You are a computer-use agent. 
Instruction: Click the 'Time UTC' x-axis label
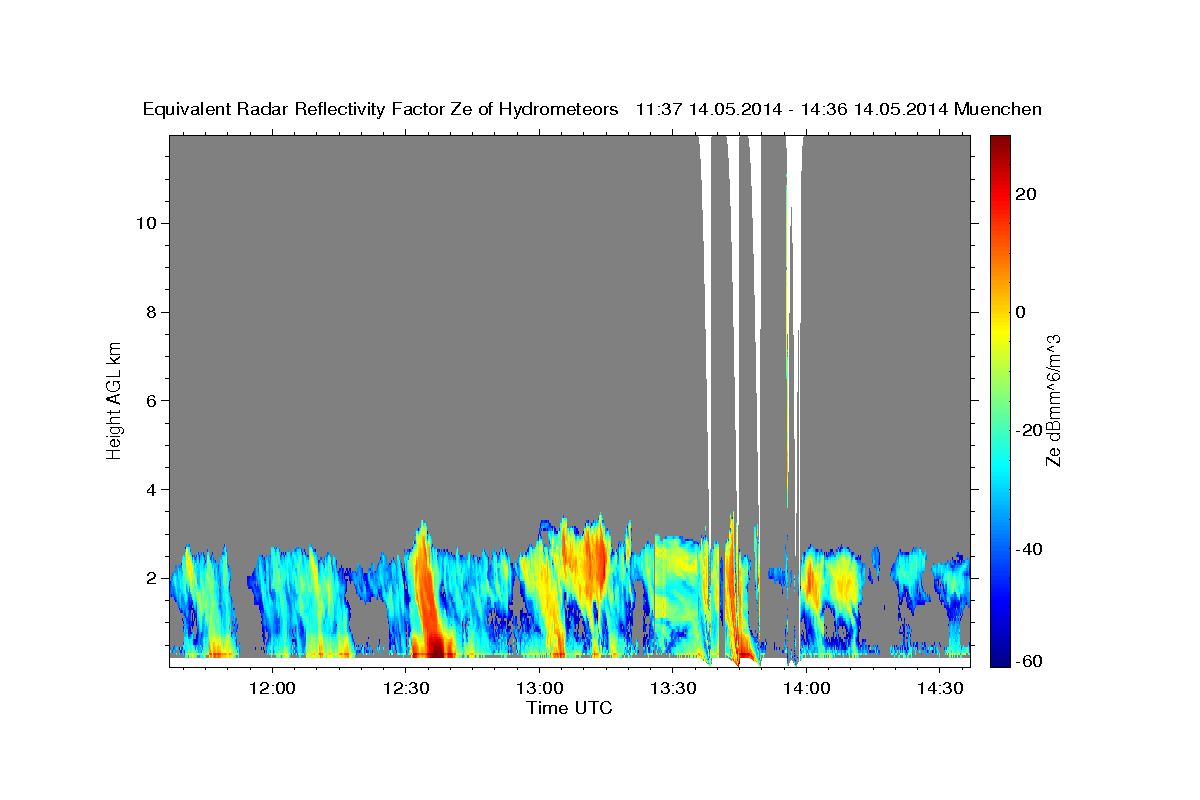(x=569, y=709)
